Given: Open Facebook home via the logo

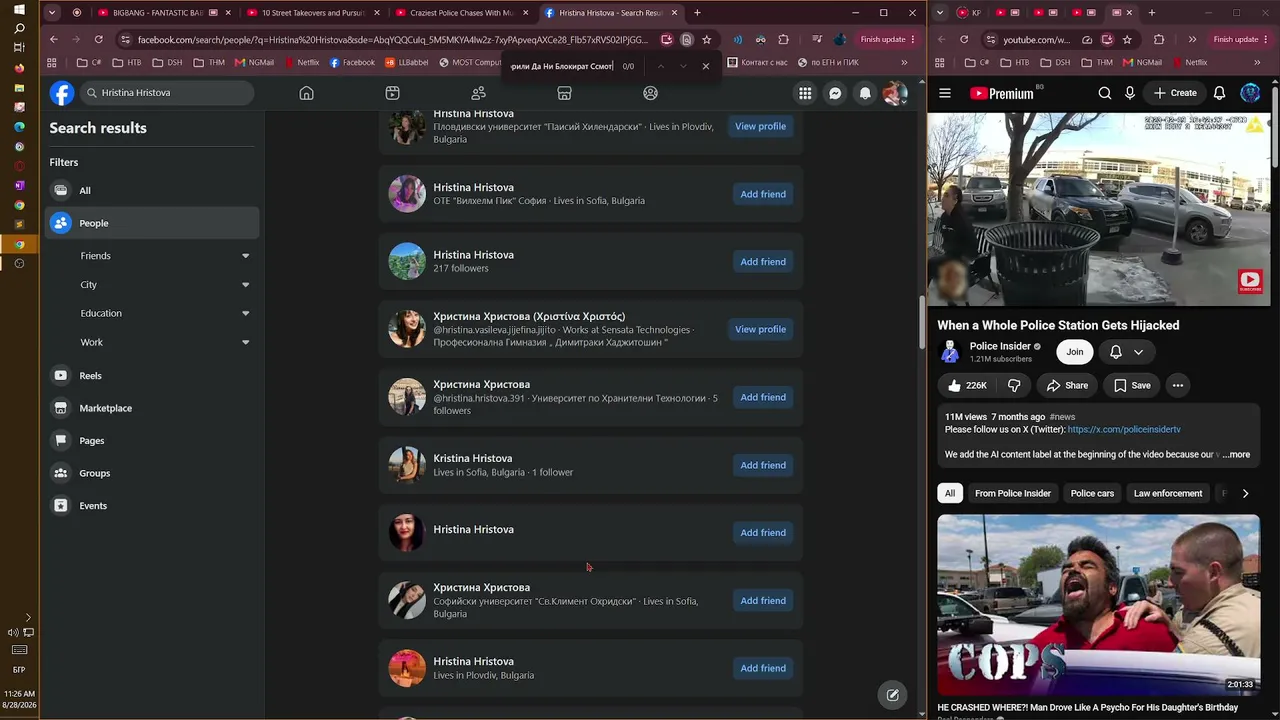Looking at the screenshot, I should pos(62,93).
